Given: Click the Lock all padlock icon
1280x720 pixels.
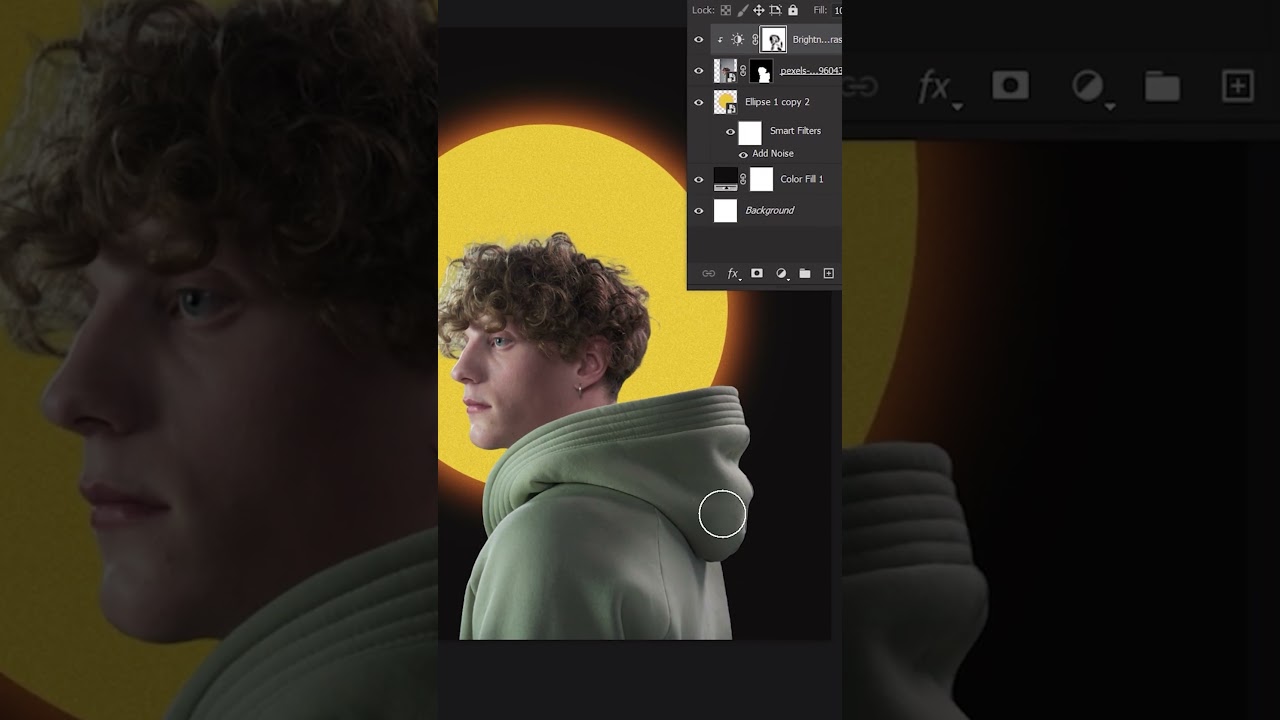Looking at the screenshot, I should tap(793, 10).
